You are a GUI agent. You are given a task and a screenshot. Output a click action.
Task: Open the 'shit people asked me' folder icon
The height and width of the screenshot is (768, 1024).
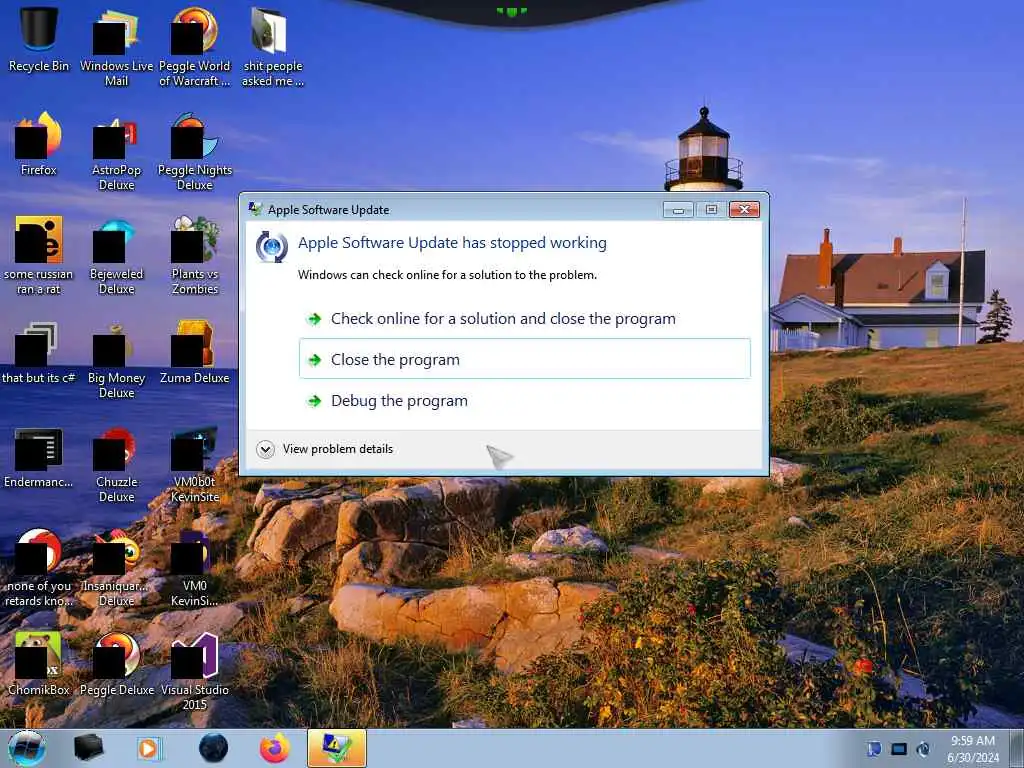(272, 46)
